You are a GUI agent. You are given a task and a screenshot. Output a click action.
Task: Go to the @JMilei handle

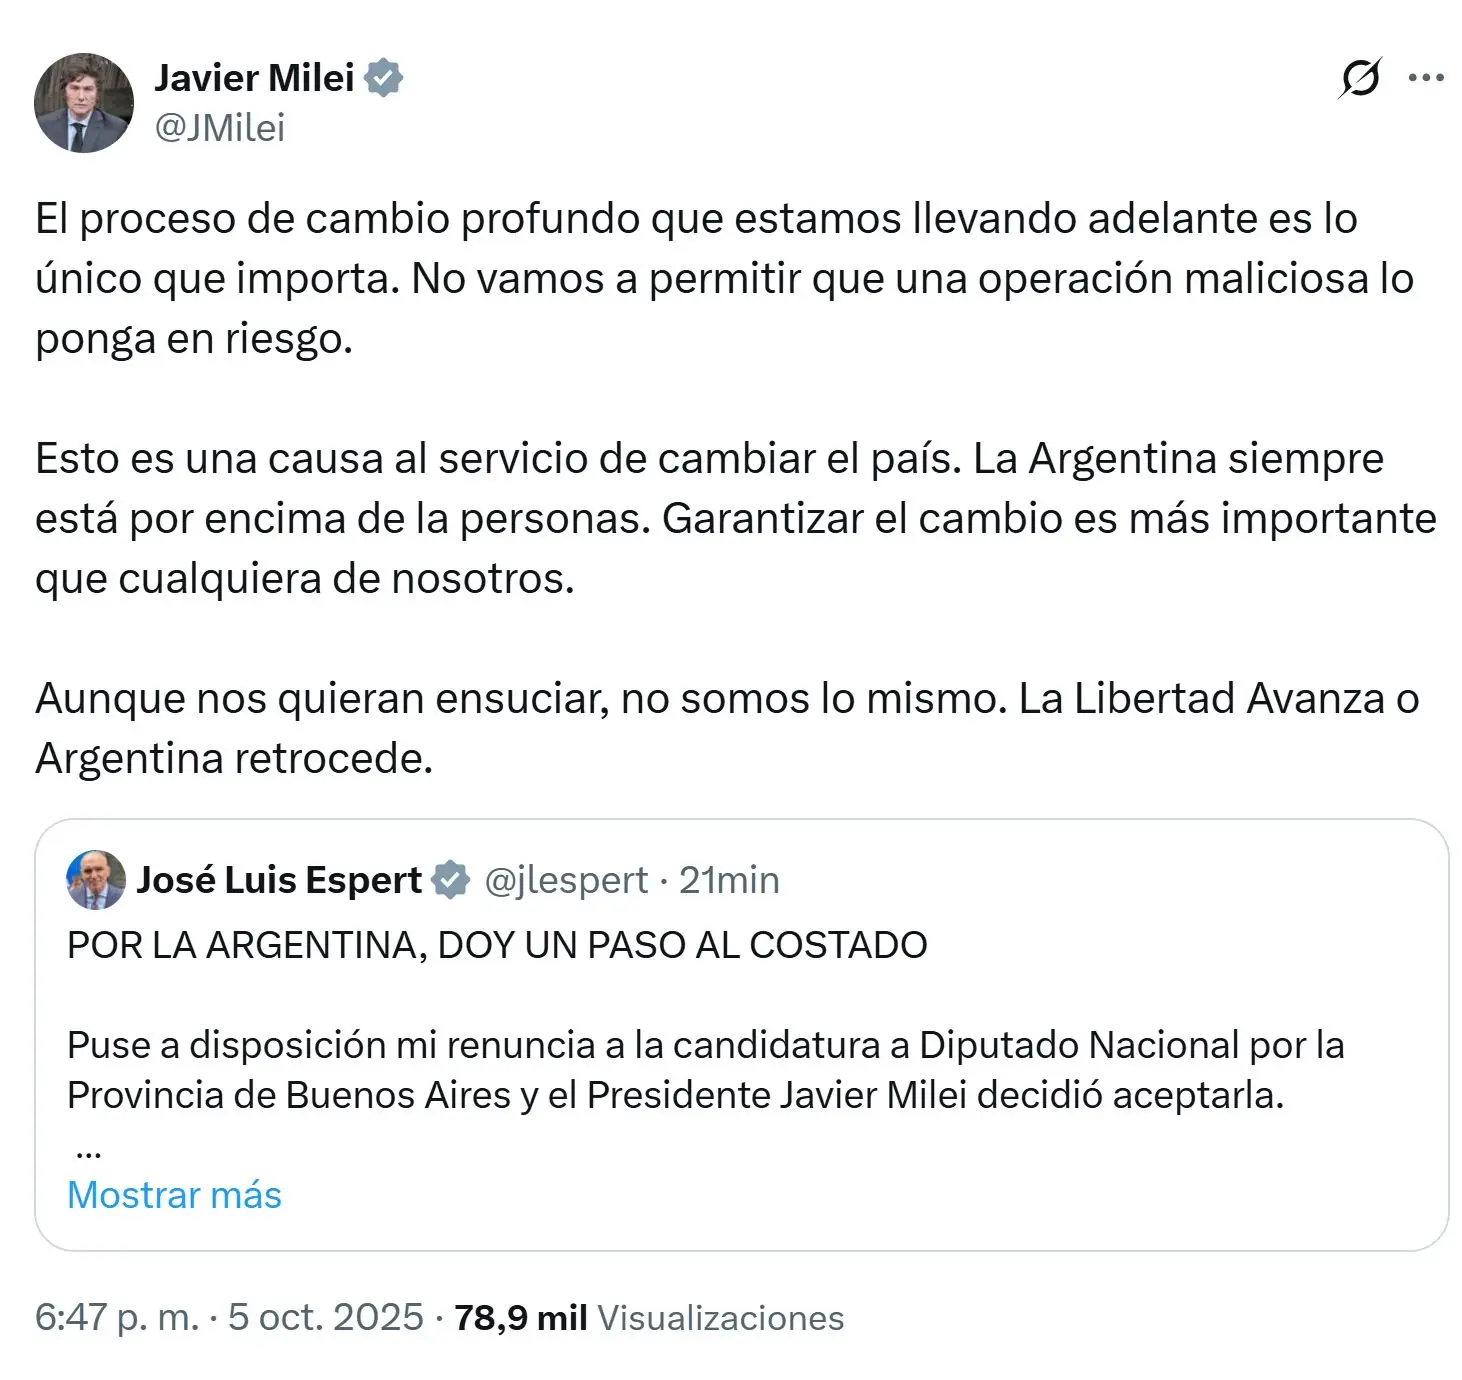220,128
